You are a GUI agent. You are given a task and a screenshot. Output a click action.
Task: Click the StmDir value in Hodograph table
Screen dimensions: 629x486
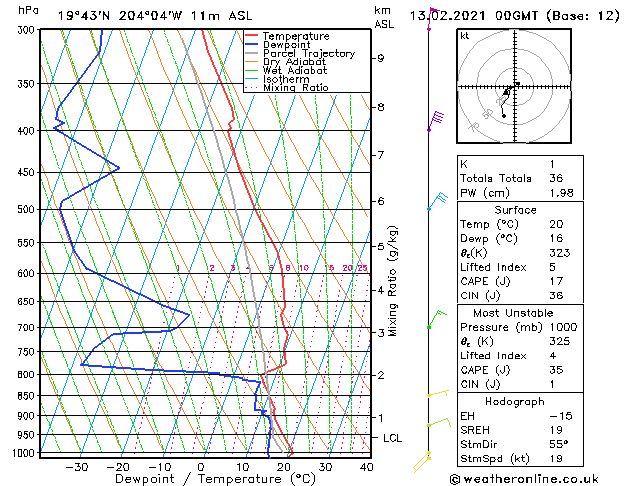(x=559, y=444)
